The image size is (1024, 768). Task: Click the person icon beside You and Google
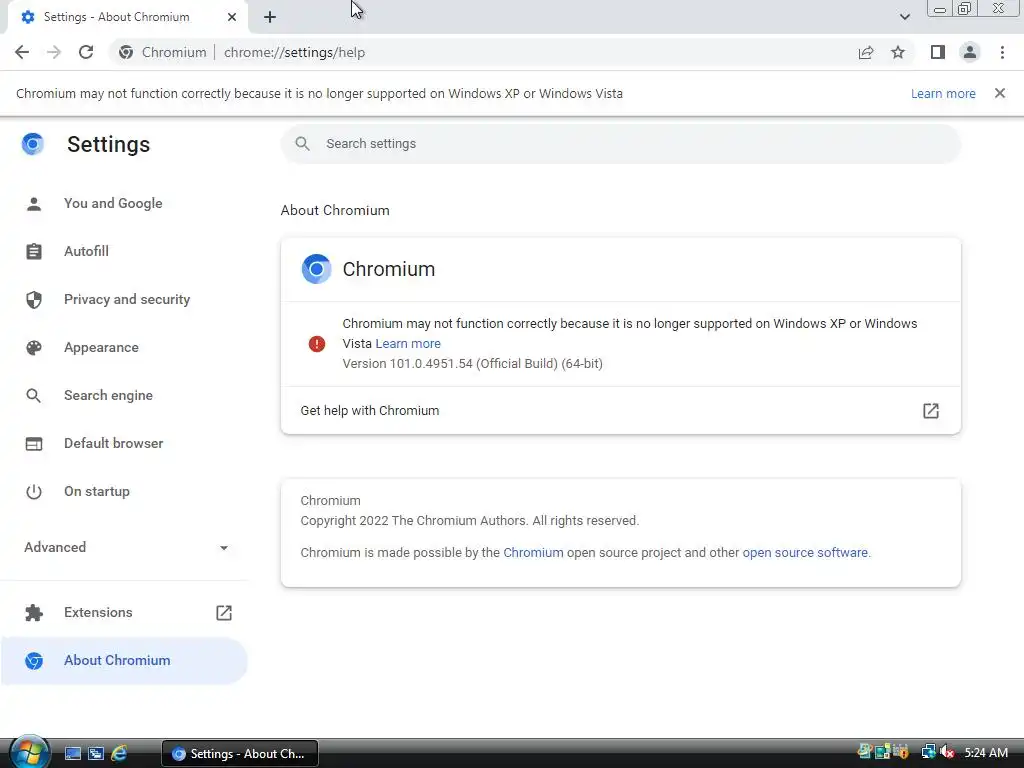coord(34,204)
